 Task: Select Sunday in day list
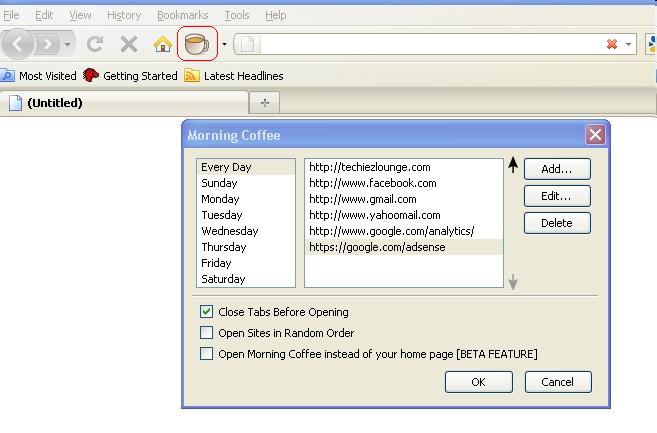(x=246, y=183)
